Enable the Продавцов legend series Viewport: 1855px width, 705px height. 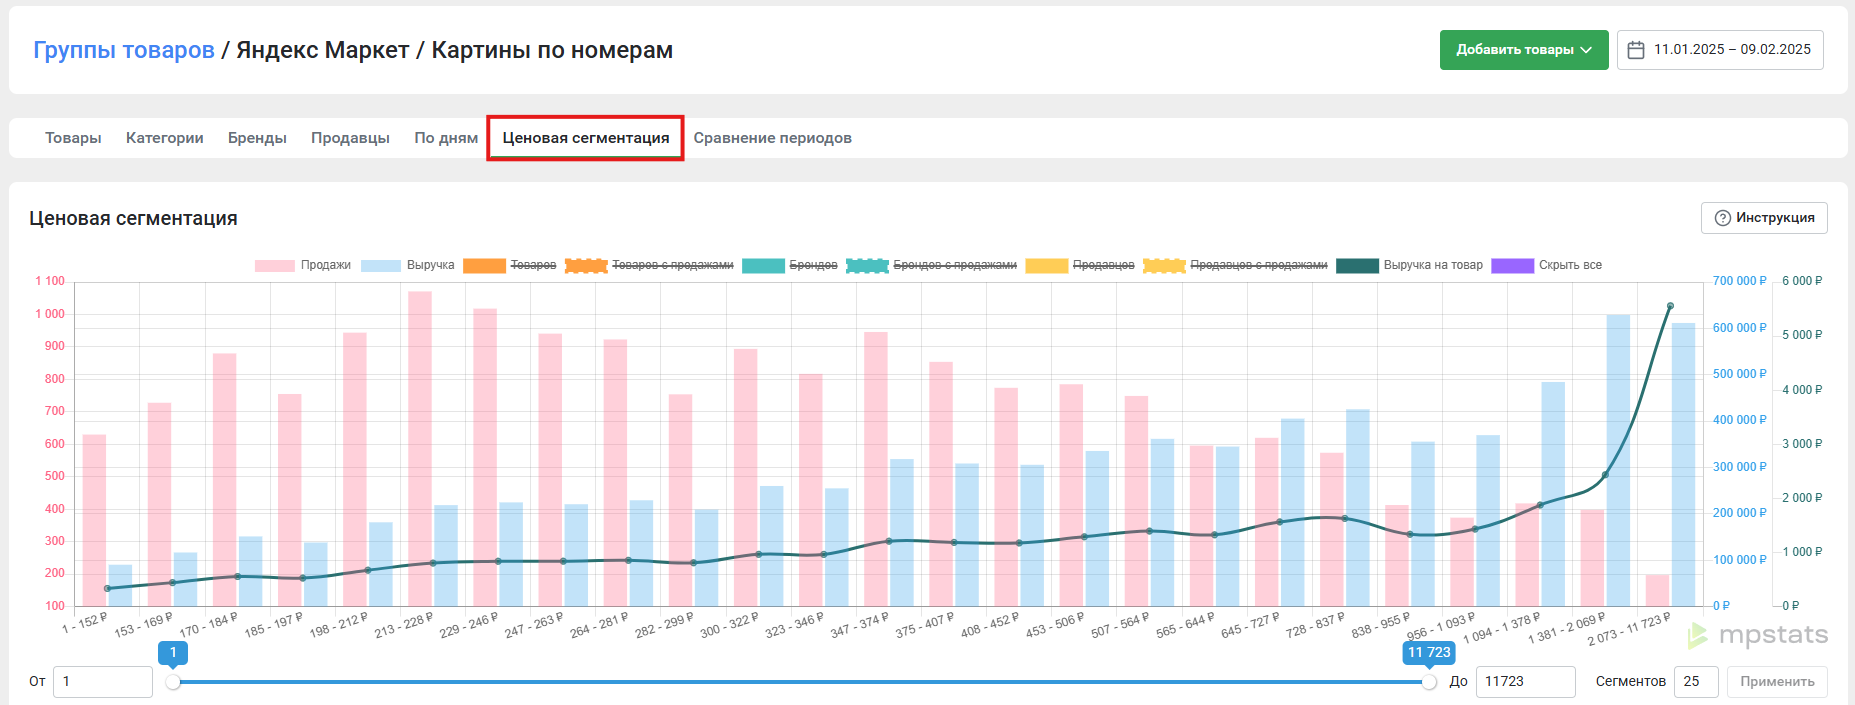pos(1080,265)
